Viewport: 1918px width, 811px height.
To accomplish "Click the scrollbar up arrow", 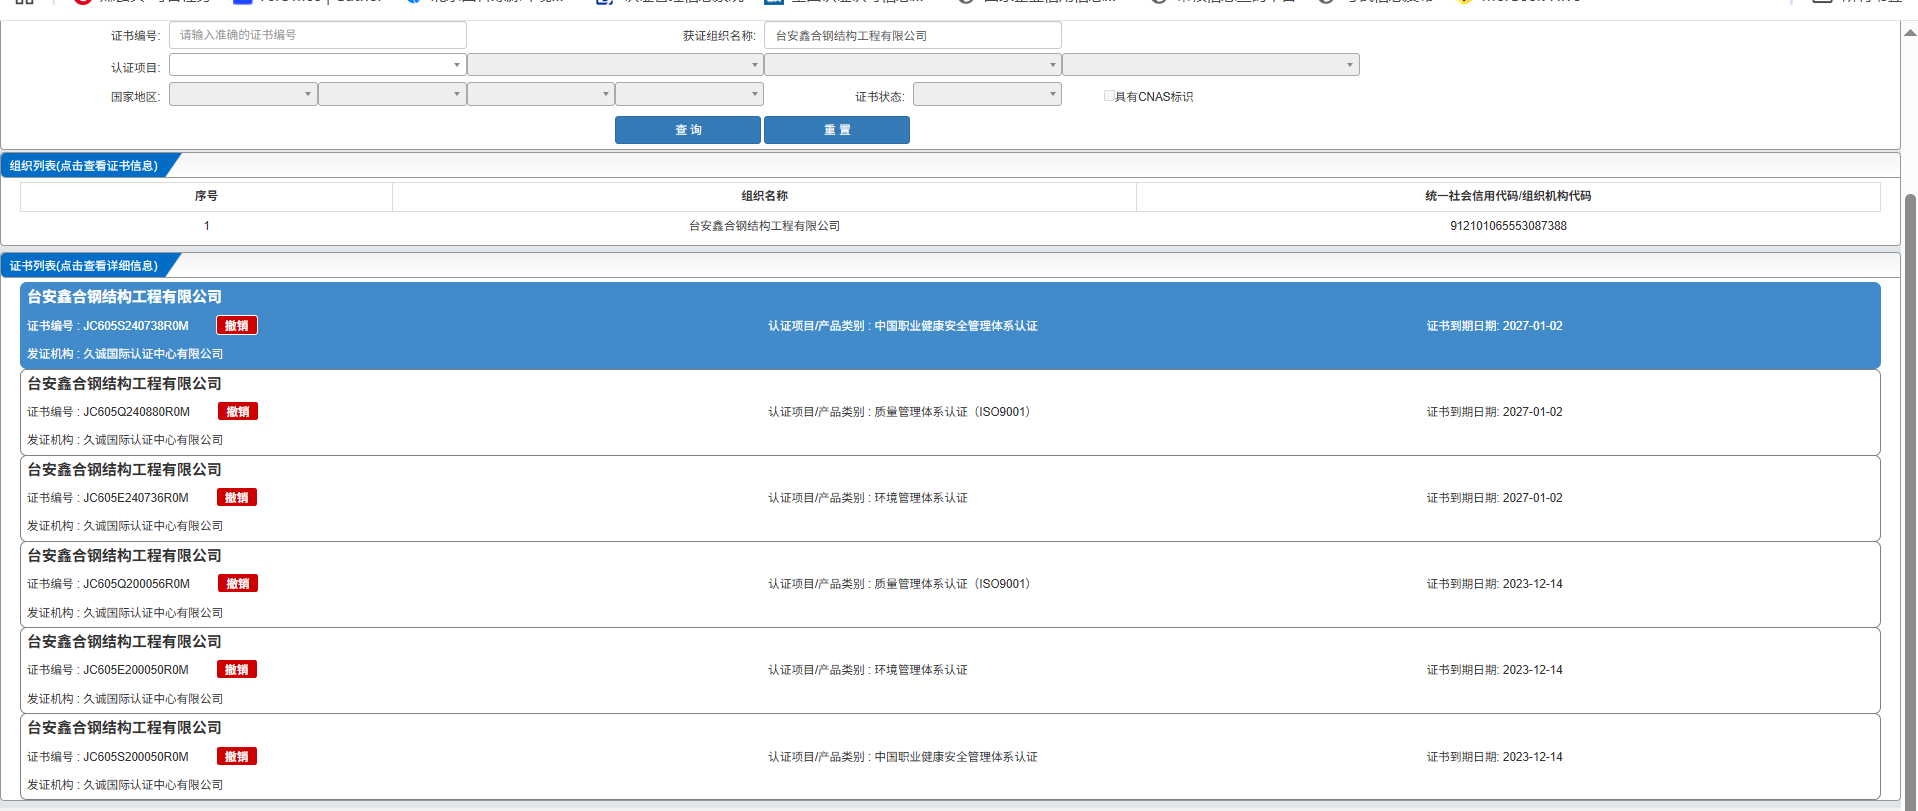I will pyautogui.click(x=1910, y=32).
